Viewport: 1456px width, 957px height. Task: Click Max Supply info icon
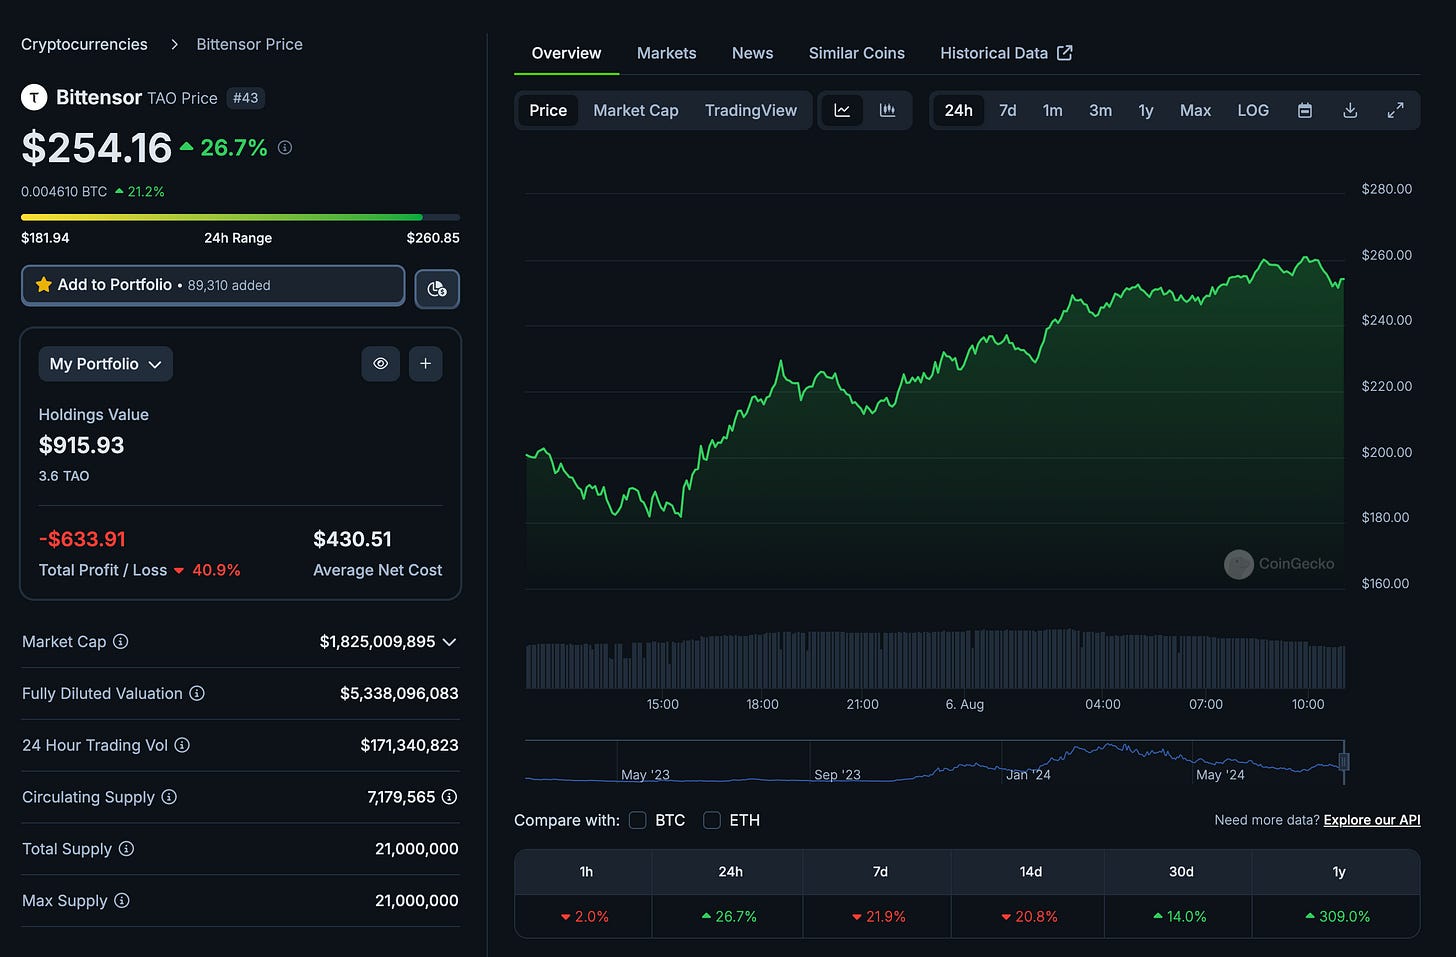122,900
